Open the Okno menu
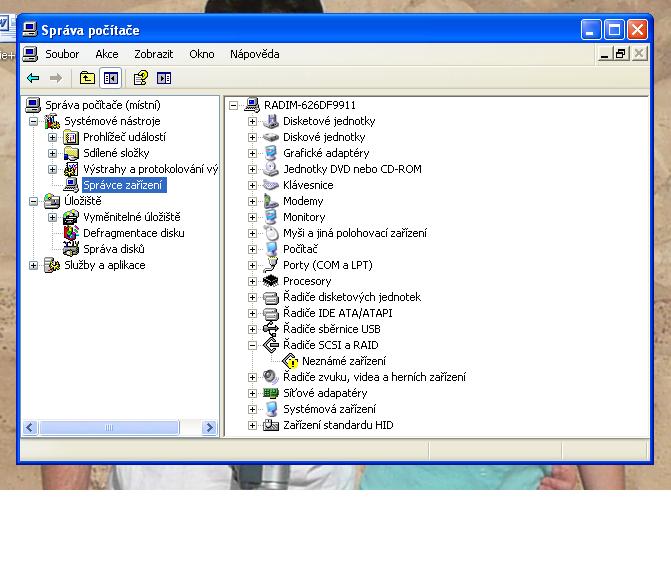Screen dimensions: 671x577 (202, 54)
